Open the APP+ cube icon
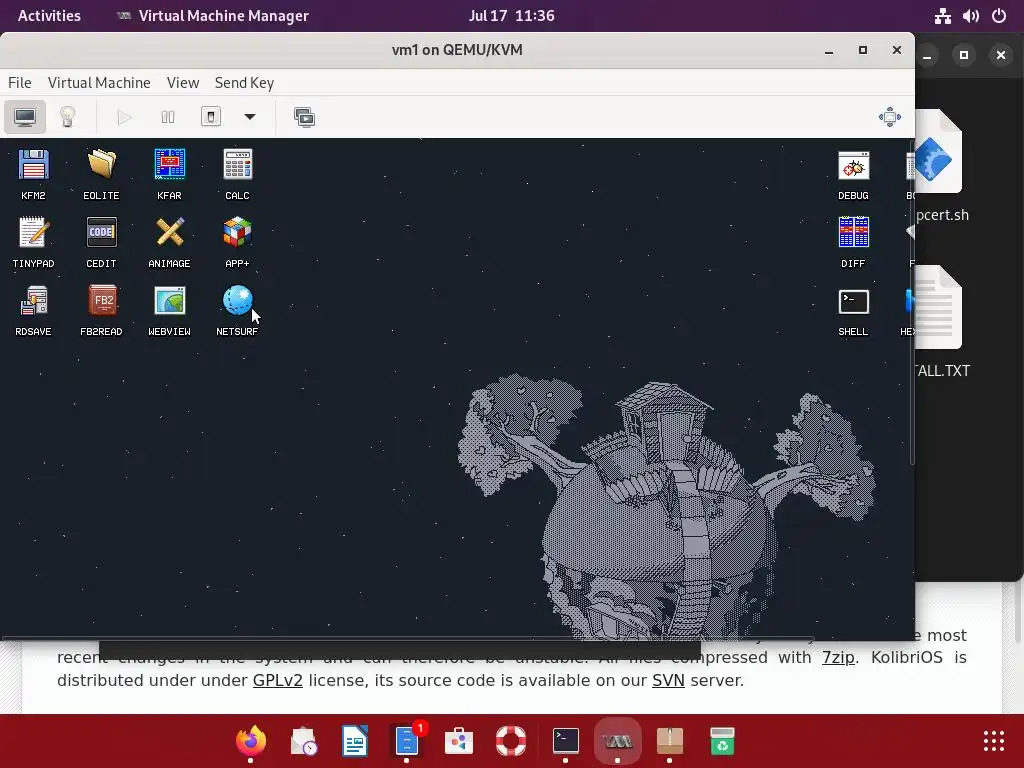 (x=237, y=242)
